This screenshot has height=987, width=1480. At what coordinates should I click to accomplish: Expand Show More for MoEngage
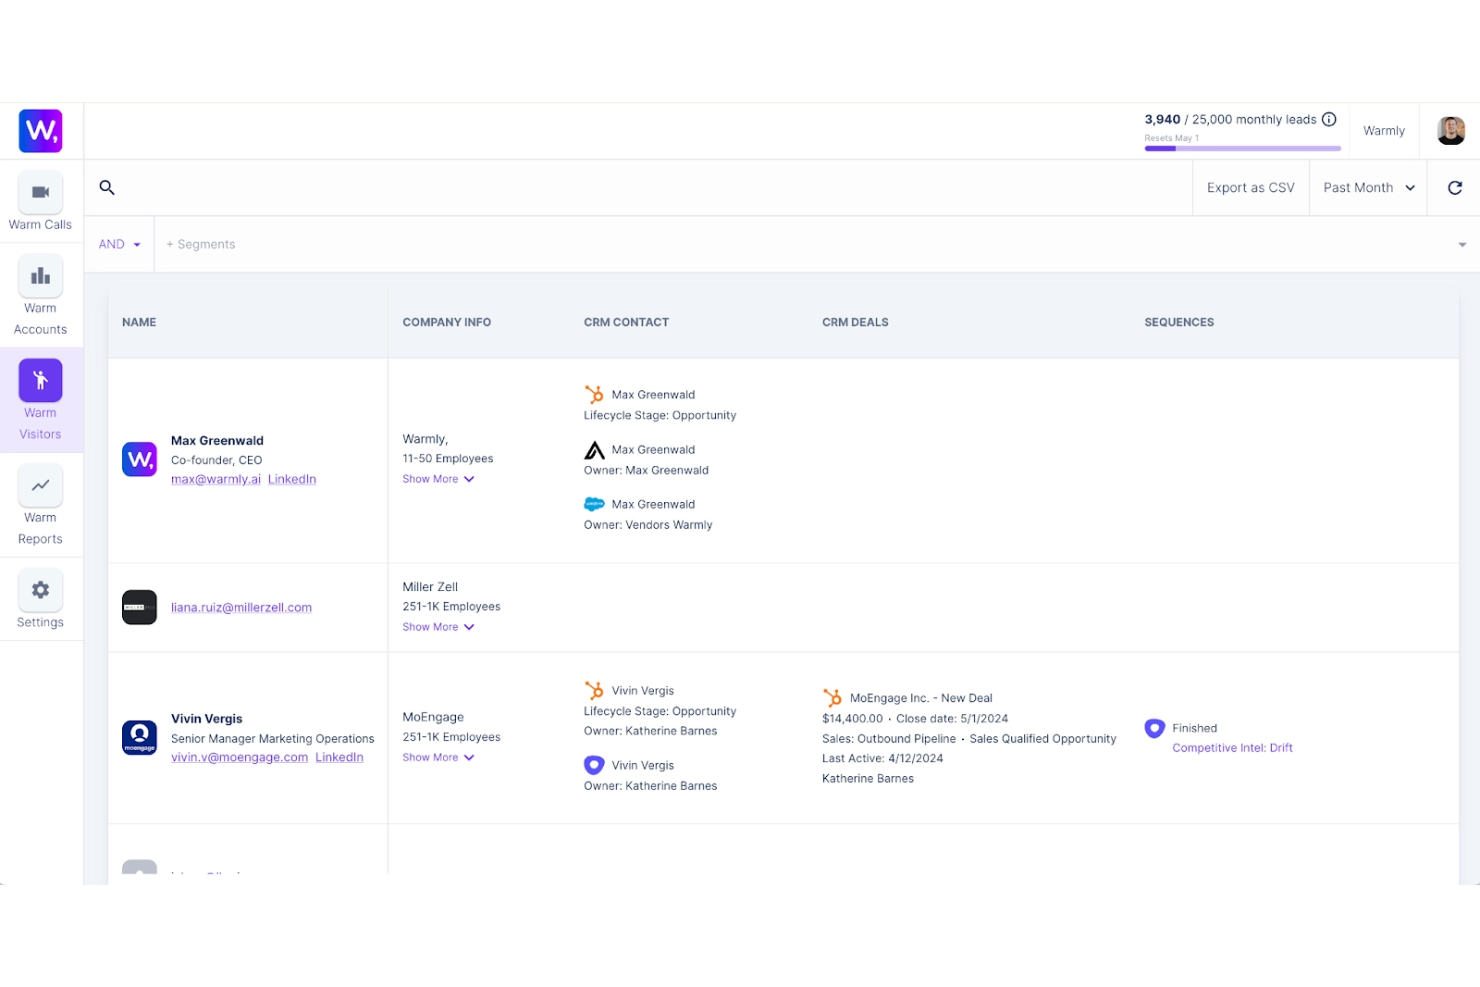tap(438, 757)
